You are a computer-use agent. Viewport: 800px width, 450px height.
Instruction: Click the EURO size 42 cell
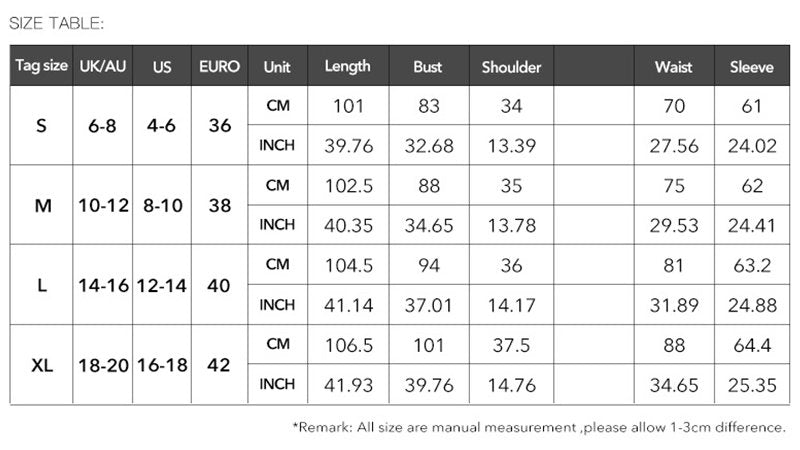(x=220, y=365)
